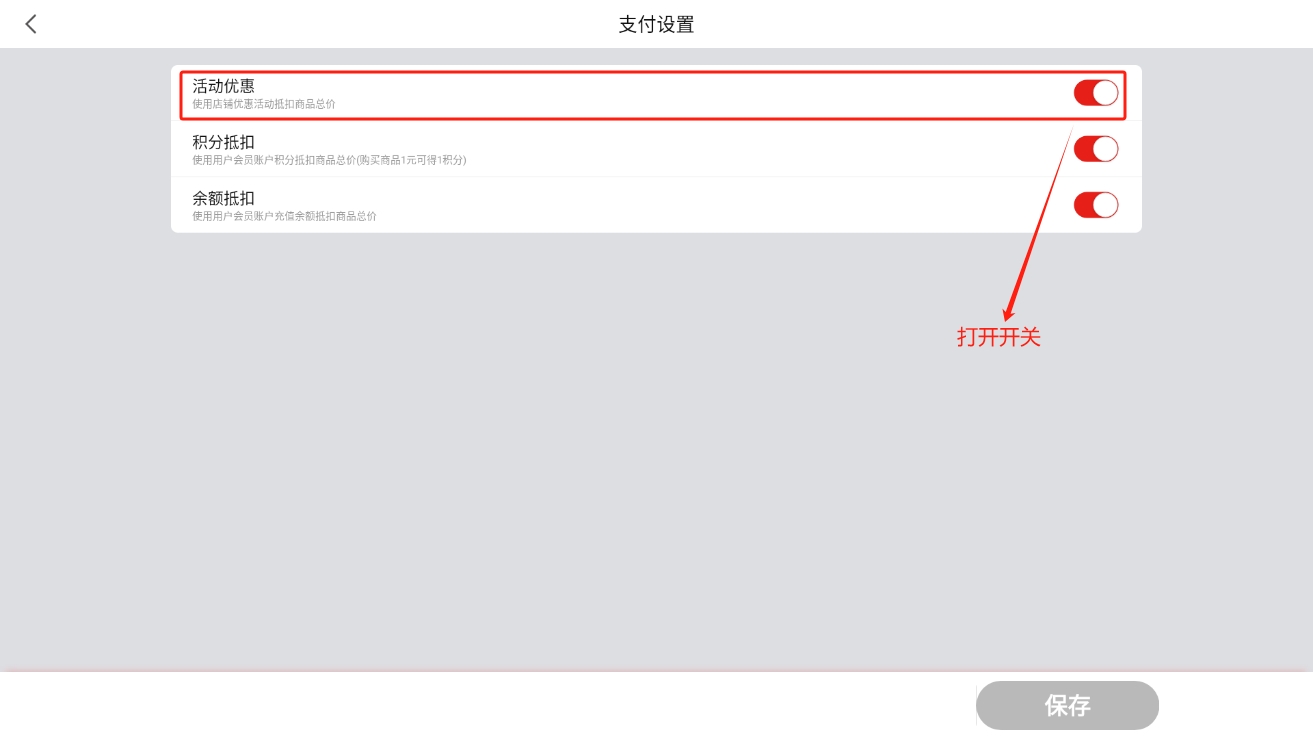Click the white knob of 活动优惠 switch
The height and width of the screenshot is (739, 1313).
pos(1105,93)
